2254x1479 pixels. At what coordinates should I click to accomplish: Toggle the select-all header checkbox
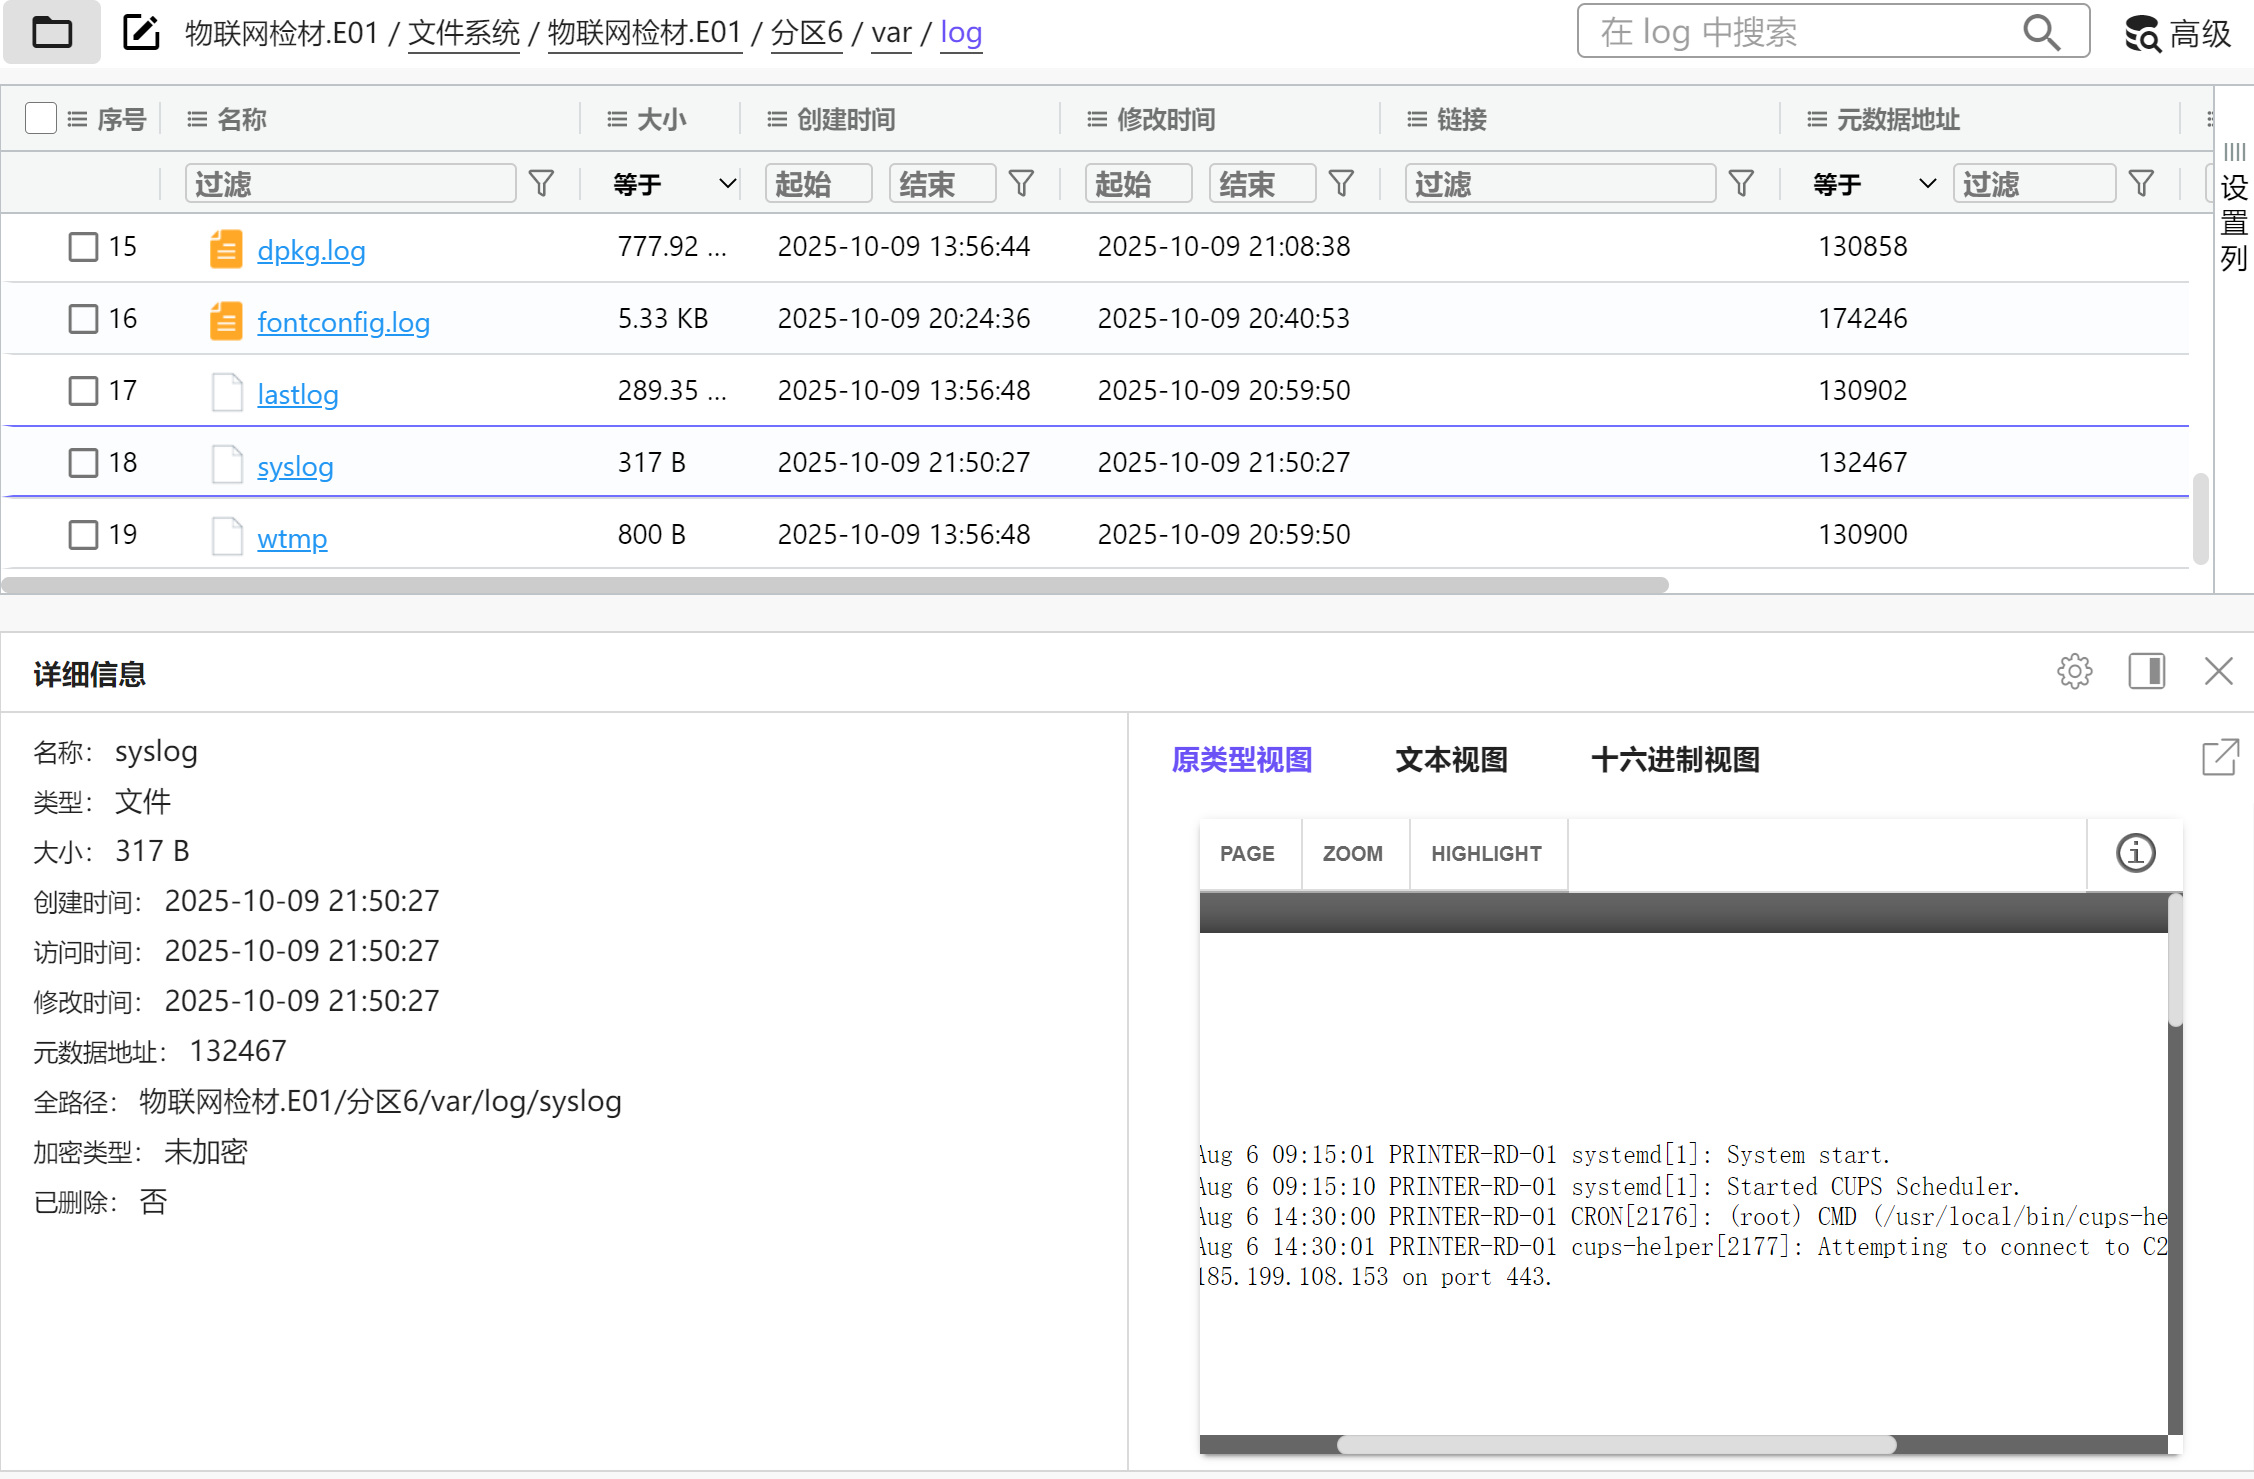(x=41, y=119)
